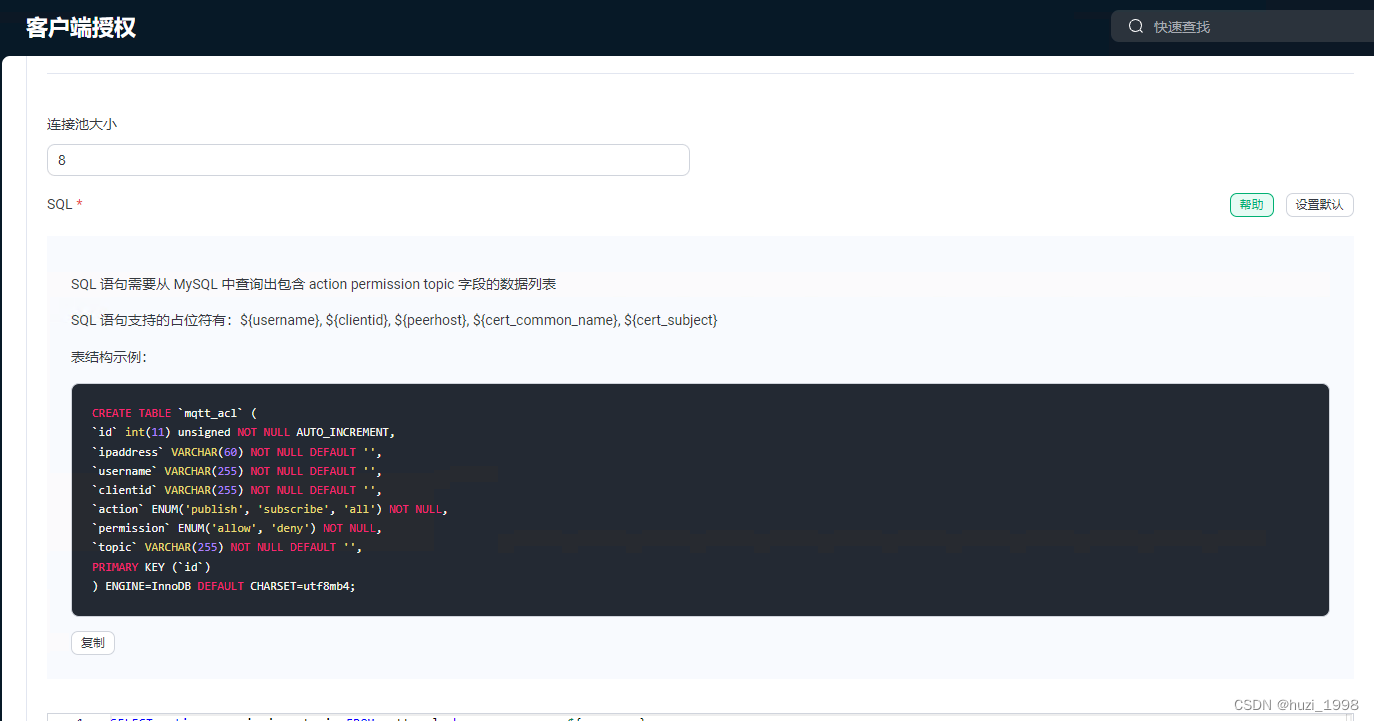1374x721 pixels.
Task: Focus the 快速查找 quick search field
Action: (1242, 27)
